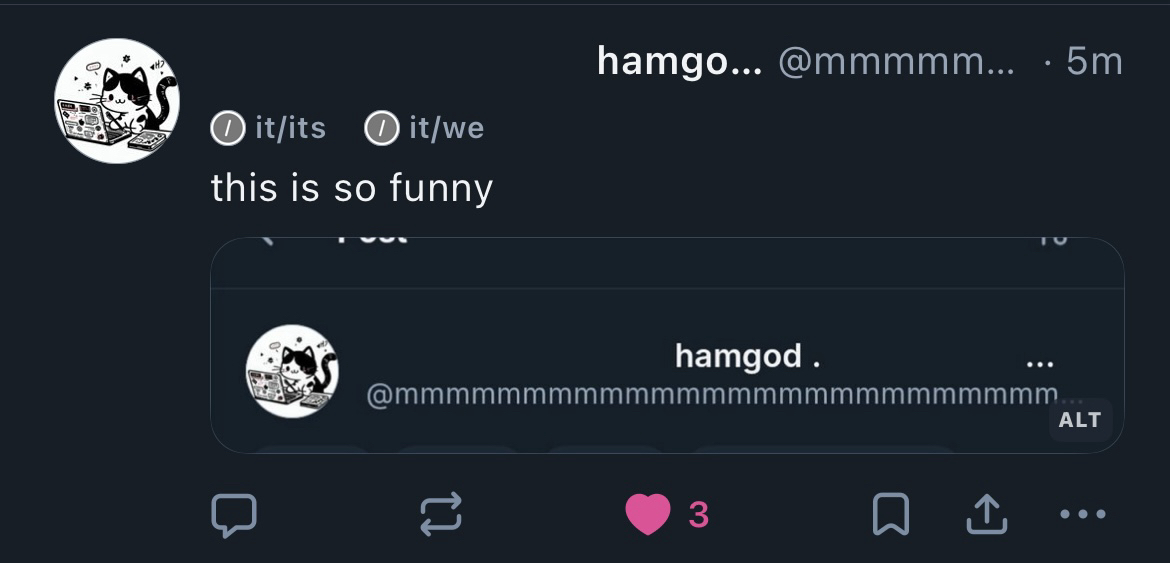Image resolution: width=1170 pixels, height=563 pixels.
Task: Click the ALT badge on the image
Action: 1079,420
